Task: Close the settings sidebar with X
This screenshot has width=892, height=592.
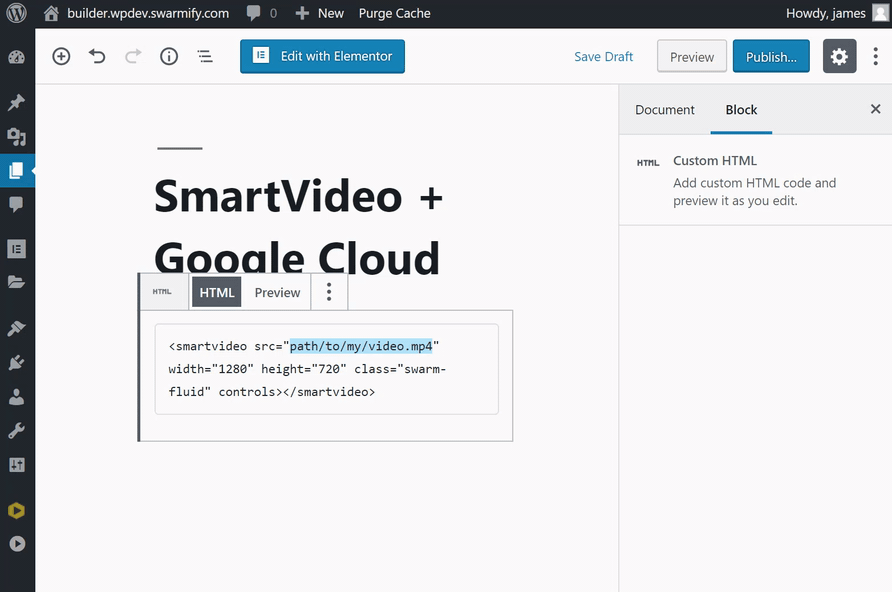Action: click(876, 109)
